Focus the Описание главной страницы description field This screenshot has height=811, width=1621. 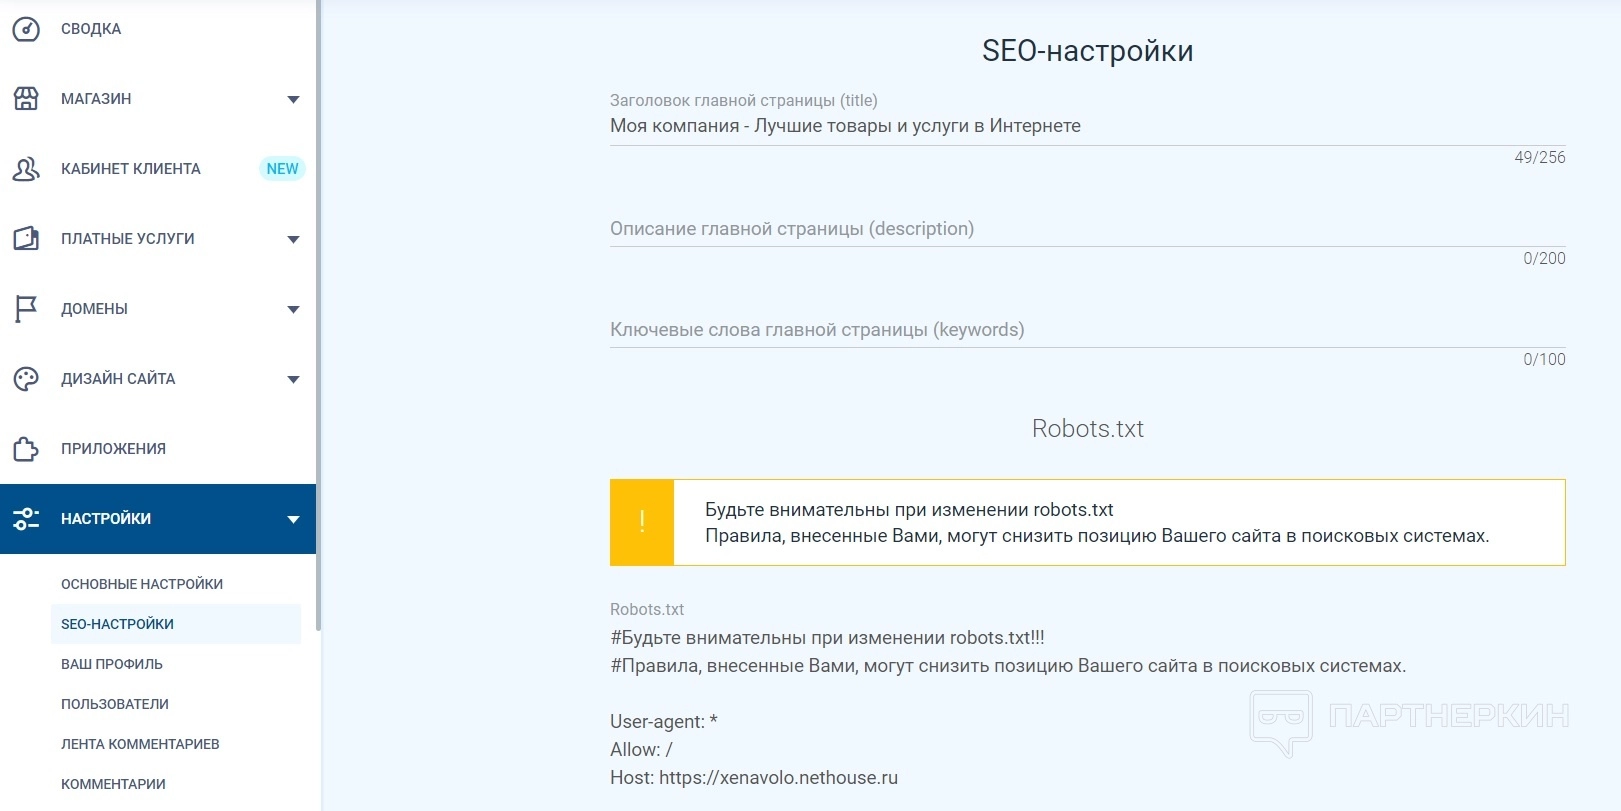point(1087,229)
